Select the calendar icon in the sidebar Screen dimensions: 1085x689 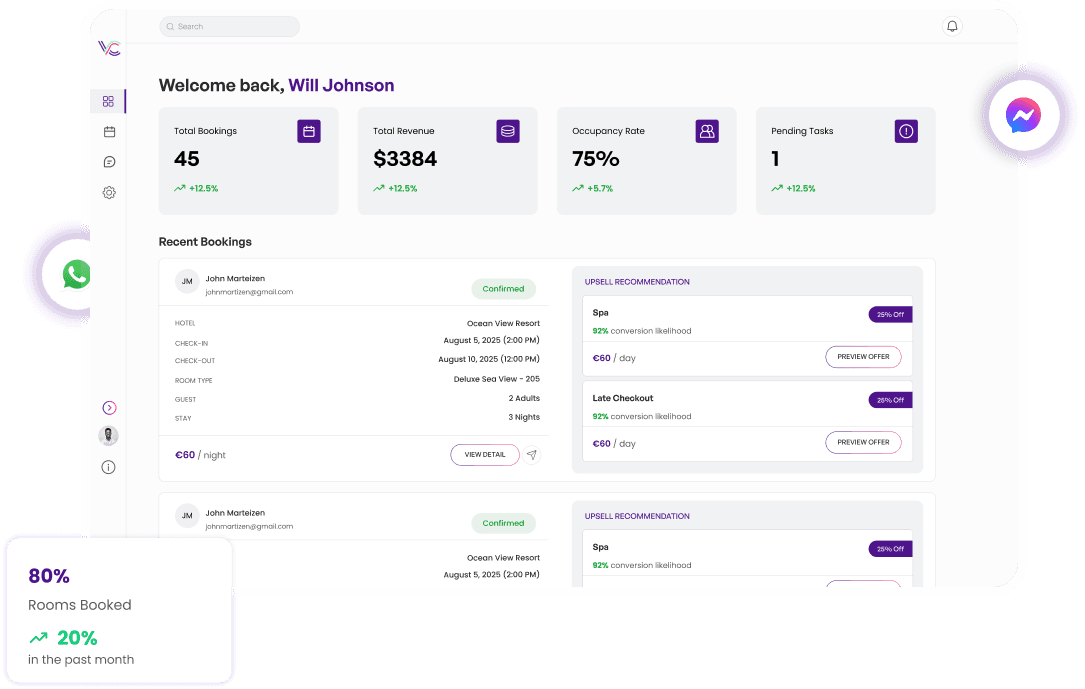[x=108, y=131]
